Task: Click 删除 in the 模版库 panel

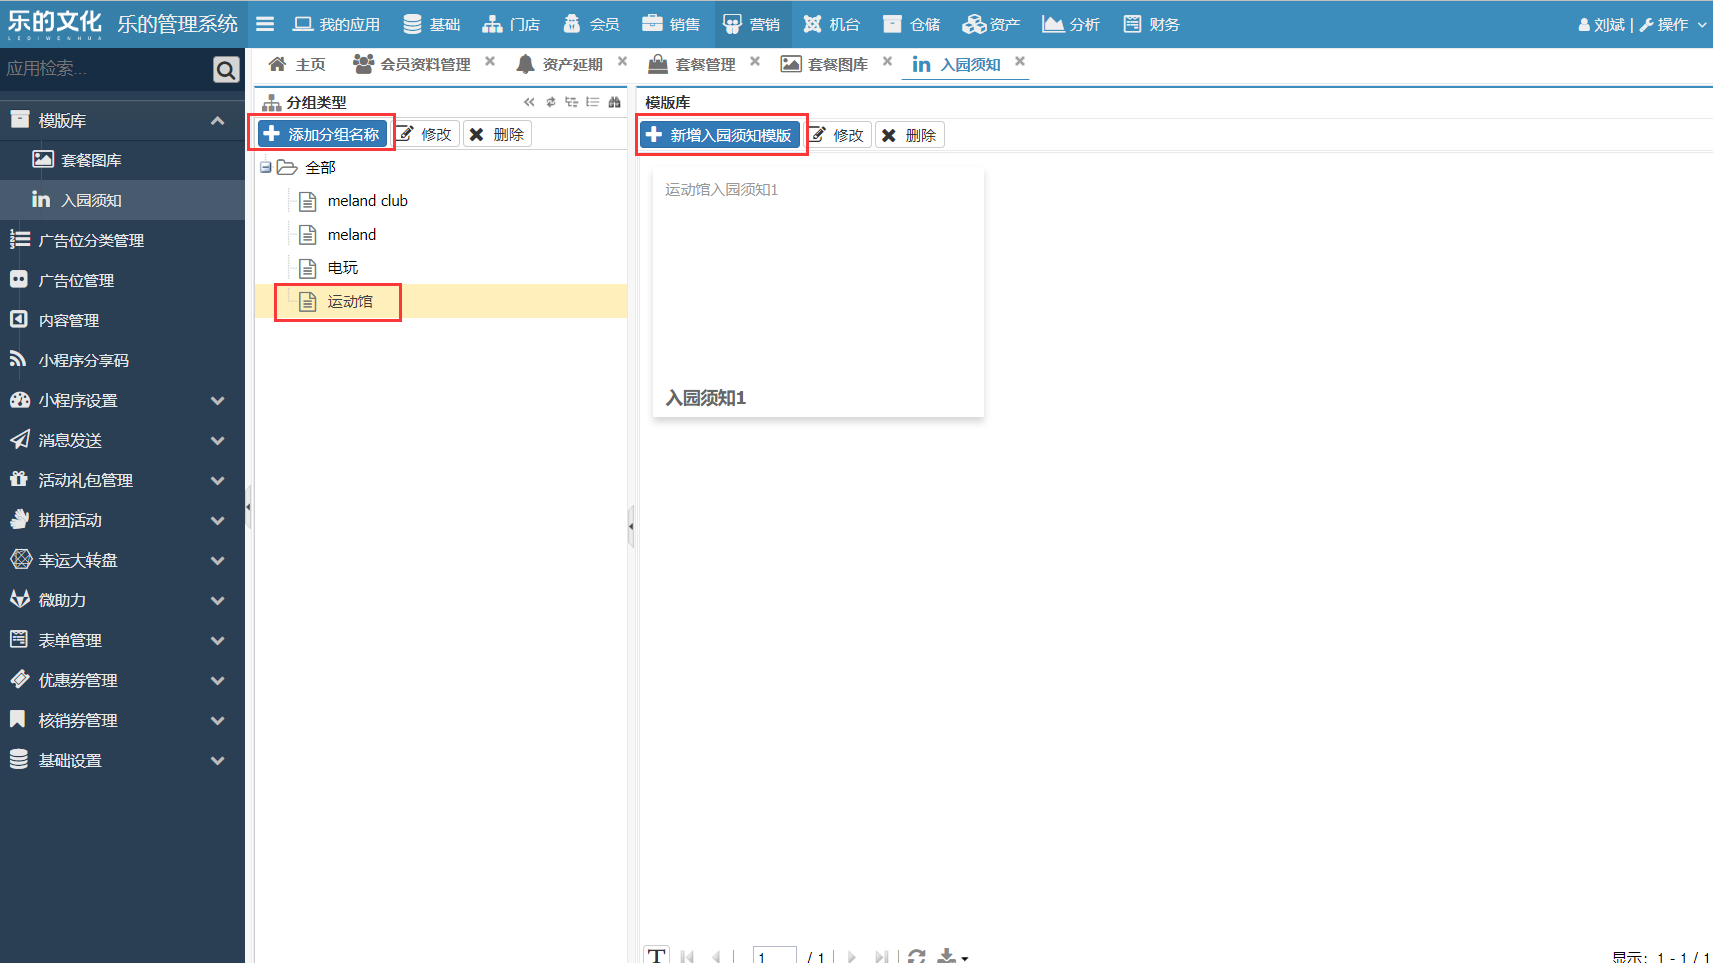Action: 910,135
